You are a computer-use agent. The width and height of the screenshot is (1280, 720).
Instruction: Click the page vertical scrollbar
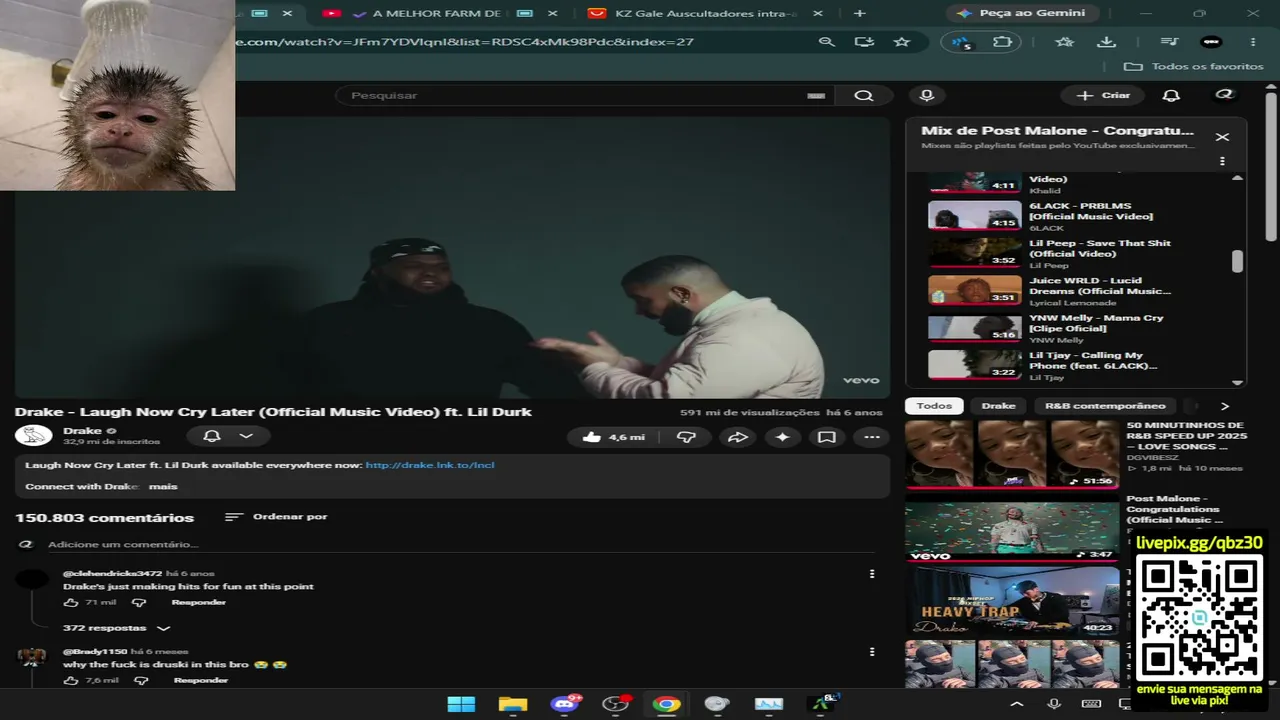[1271, 165]
